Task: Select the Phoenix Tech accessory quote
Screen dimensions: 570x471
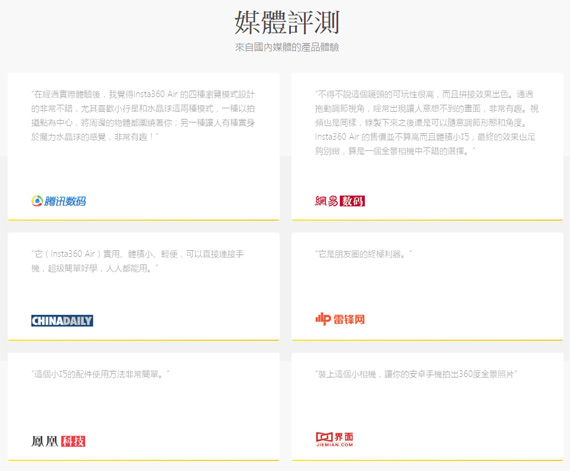Action: [x=100, y=374]
